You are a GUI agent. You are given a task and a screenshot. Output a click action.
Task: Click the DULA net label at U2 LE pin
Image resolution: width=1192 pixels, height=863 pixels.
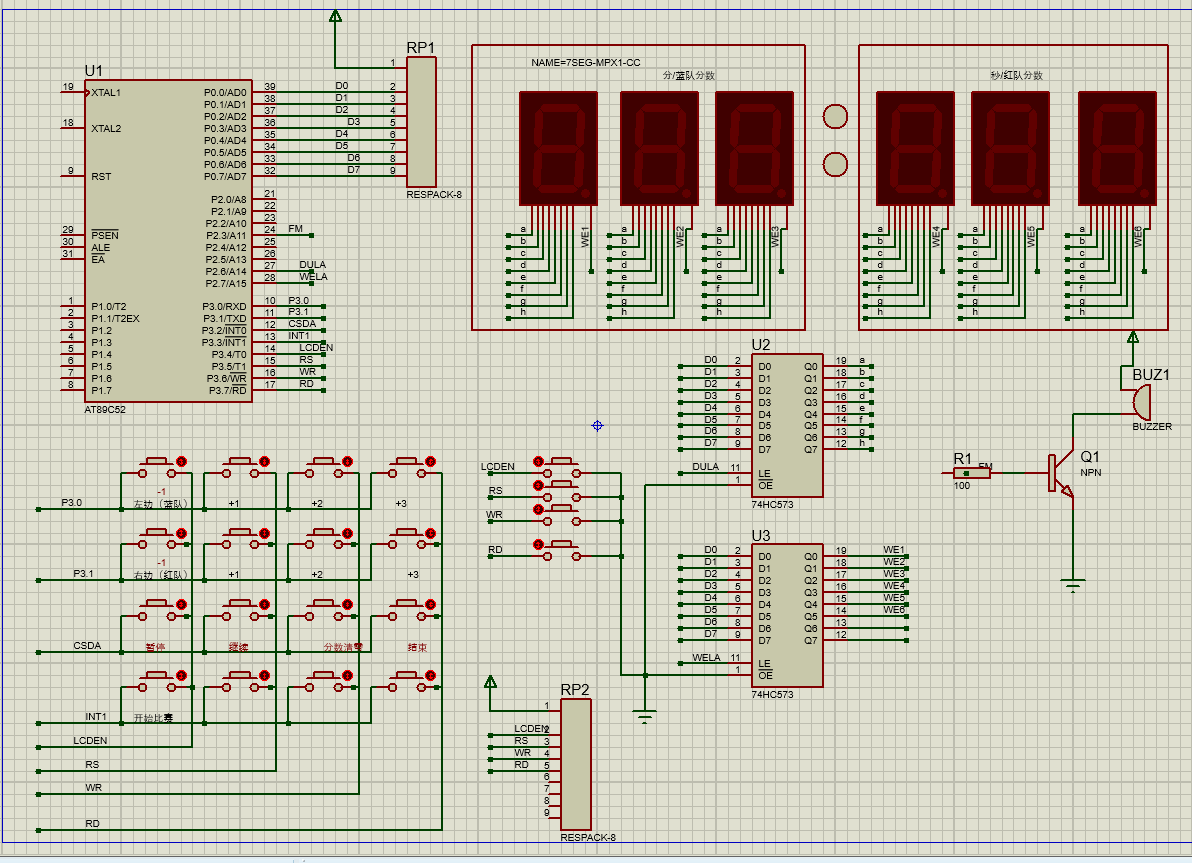click(705, 466)
